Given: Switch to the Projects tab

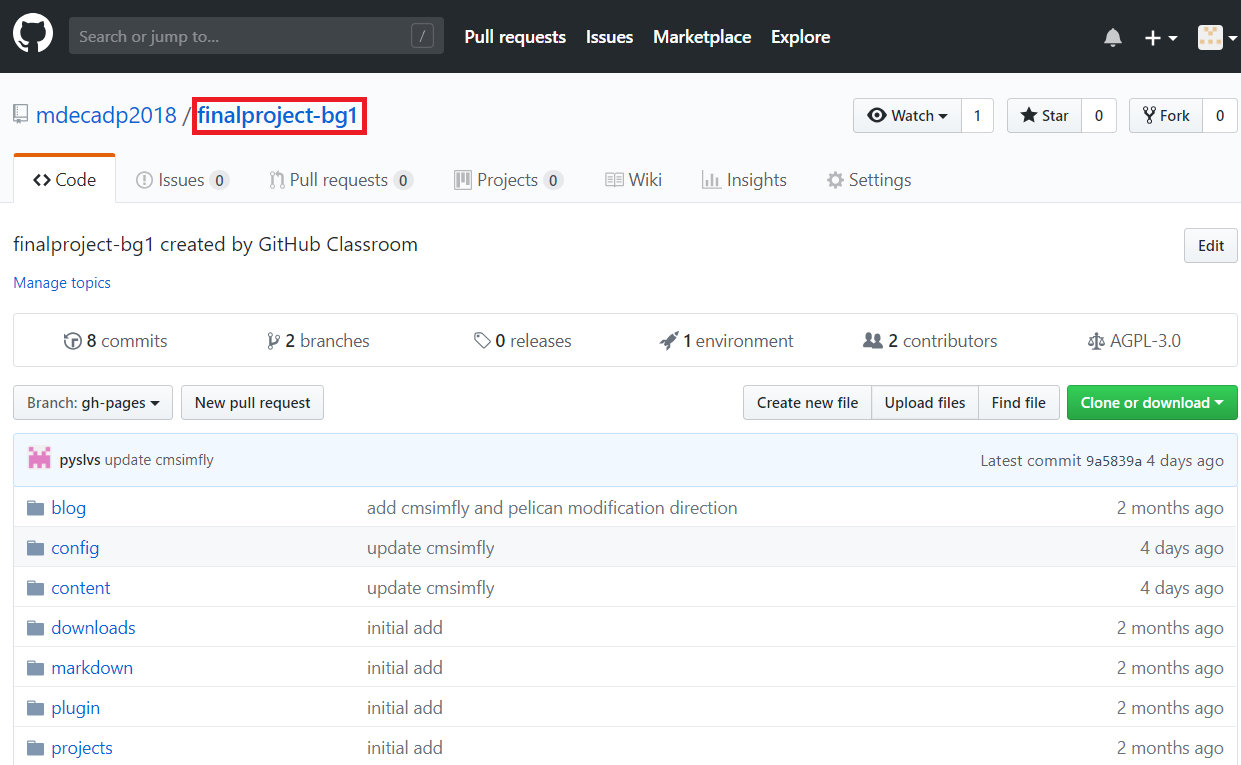Looking at the screenshot, I should [x=508, y=180].
